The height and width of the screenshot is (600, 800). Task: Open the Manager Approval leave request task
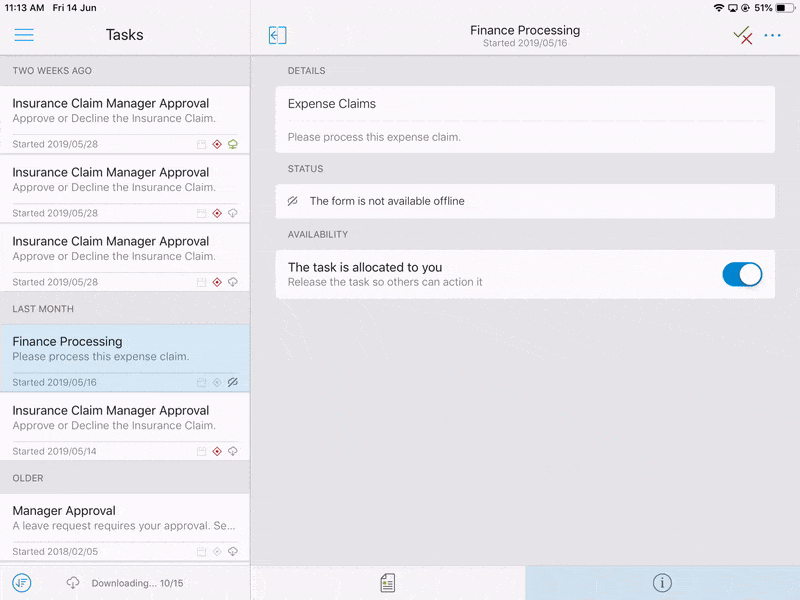(125, 522)
